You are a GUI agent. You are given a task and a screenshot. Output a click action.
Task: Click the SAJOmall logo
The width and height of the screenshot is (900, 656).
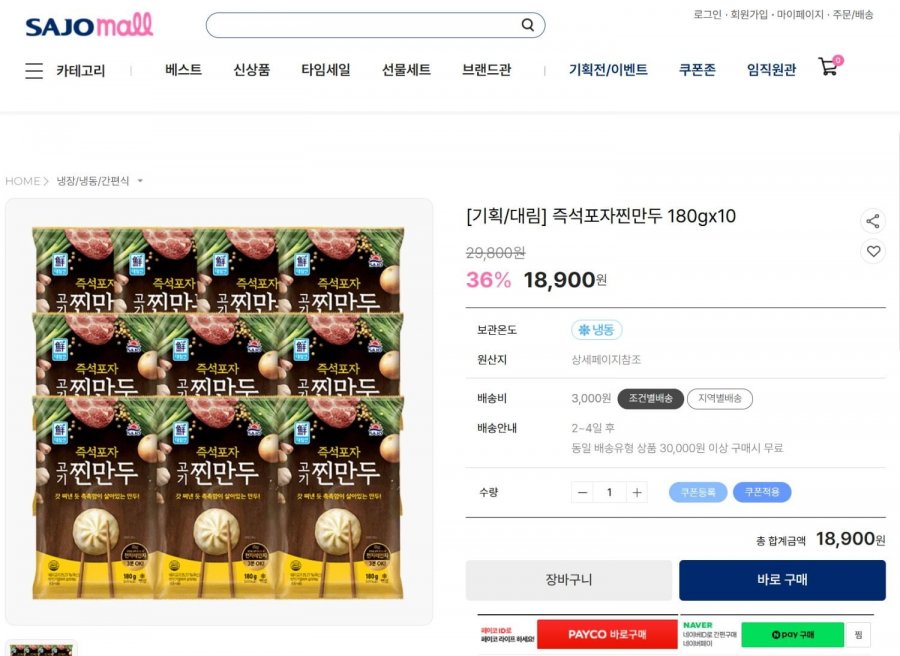pyautogui.click(x=89, y=25)
